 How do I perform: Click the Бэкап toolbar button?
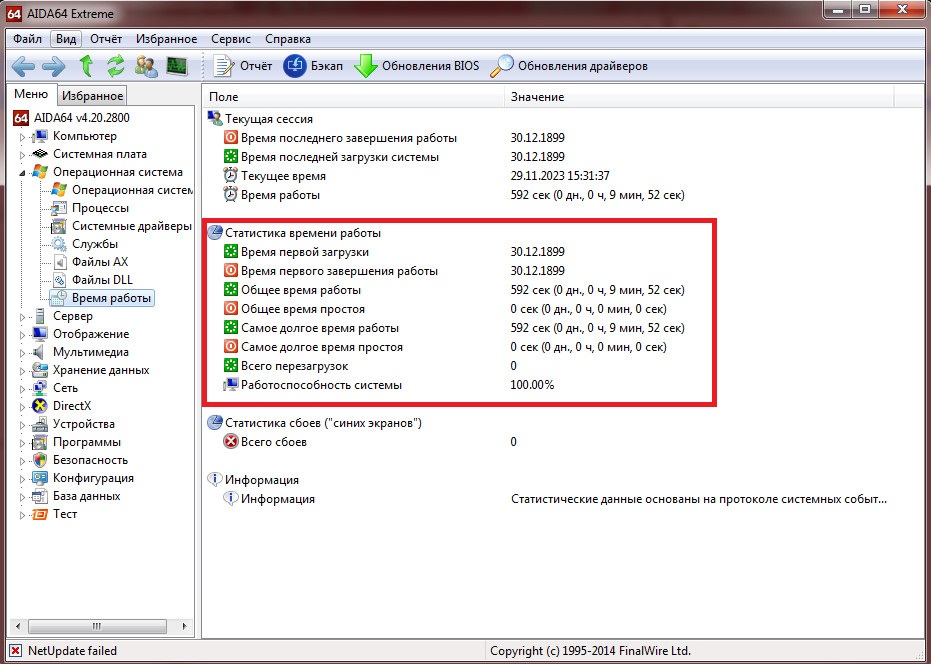coord(313,66)
